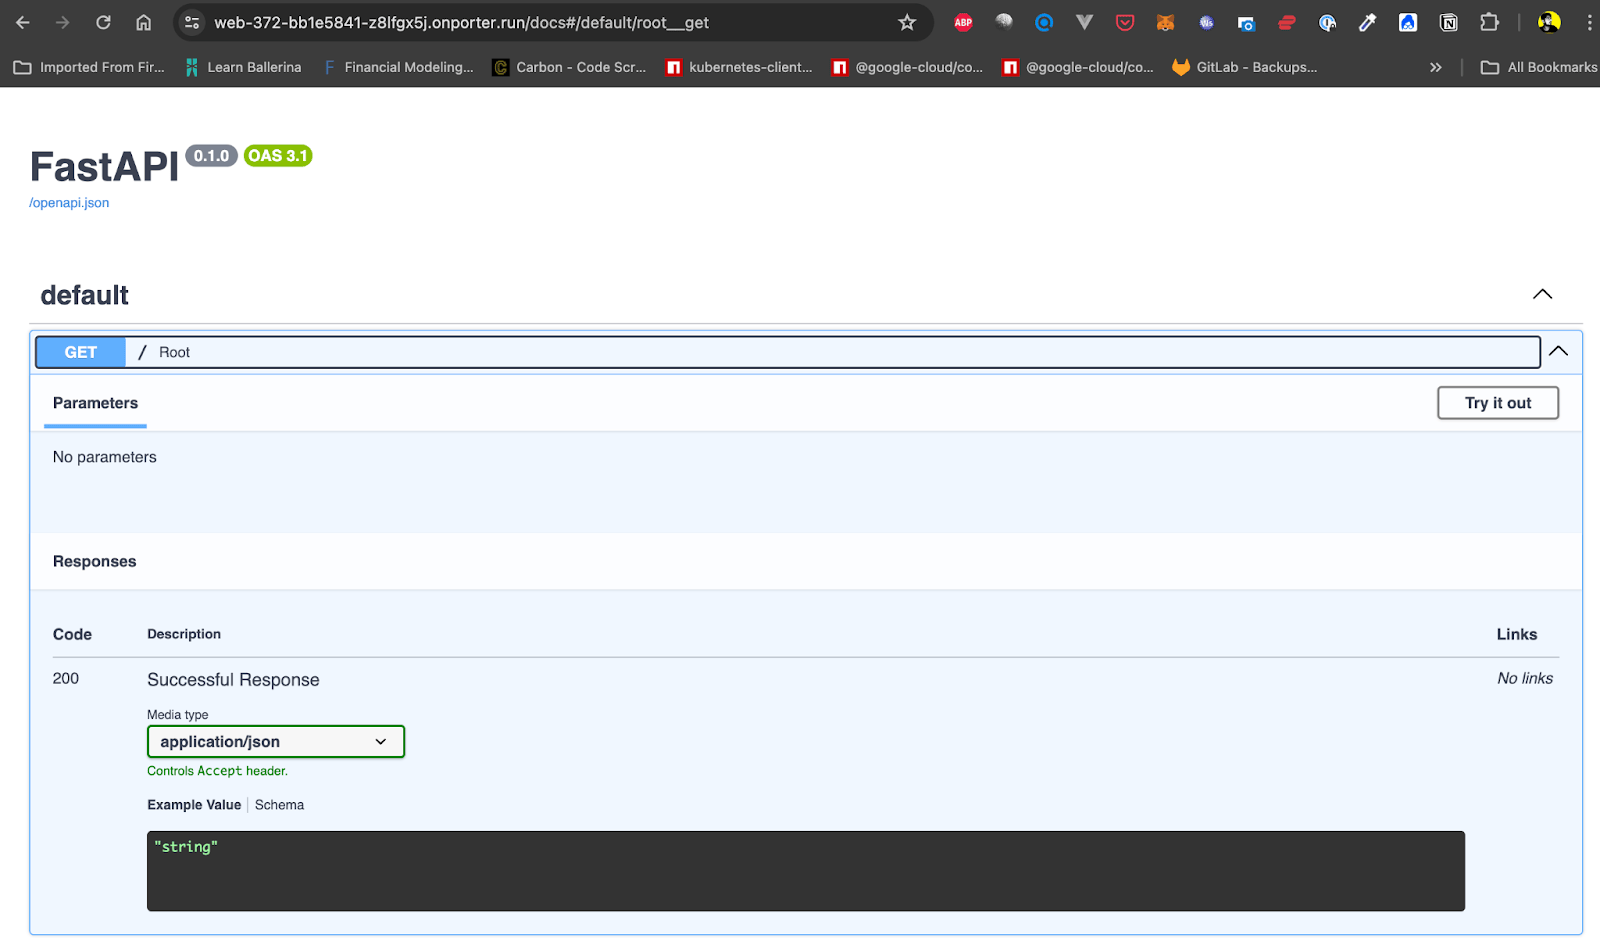
Task: Click the GET method badge
Action: (81, 352)
